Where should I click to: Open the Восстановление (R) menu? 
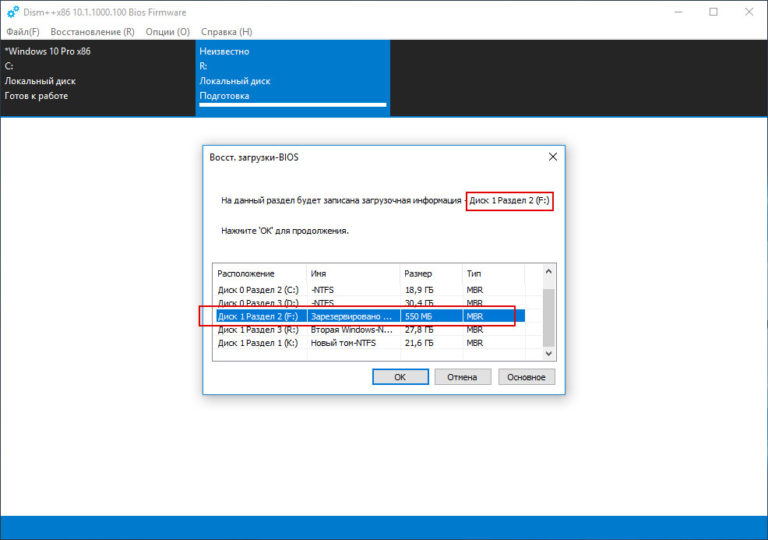pos(92,32)
